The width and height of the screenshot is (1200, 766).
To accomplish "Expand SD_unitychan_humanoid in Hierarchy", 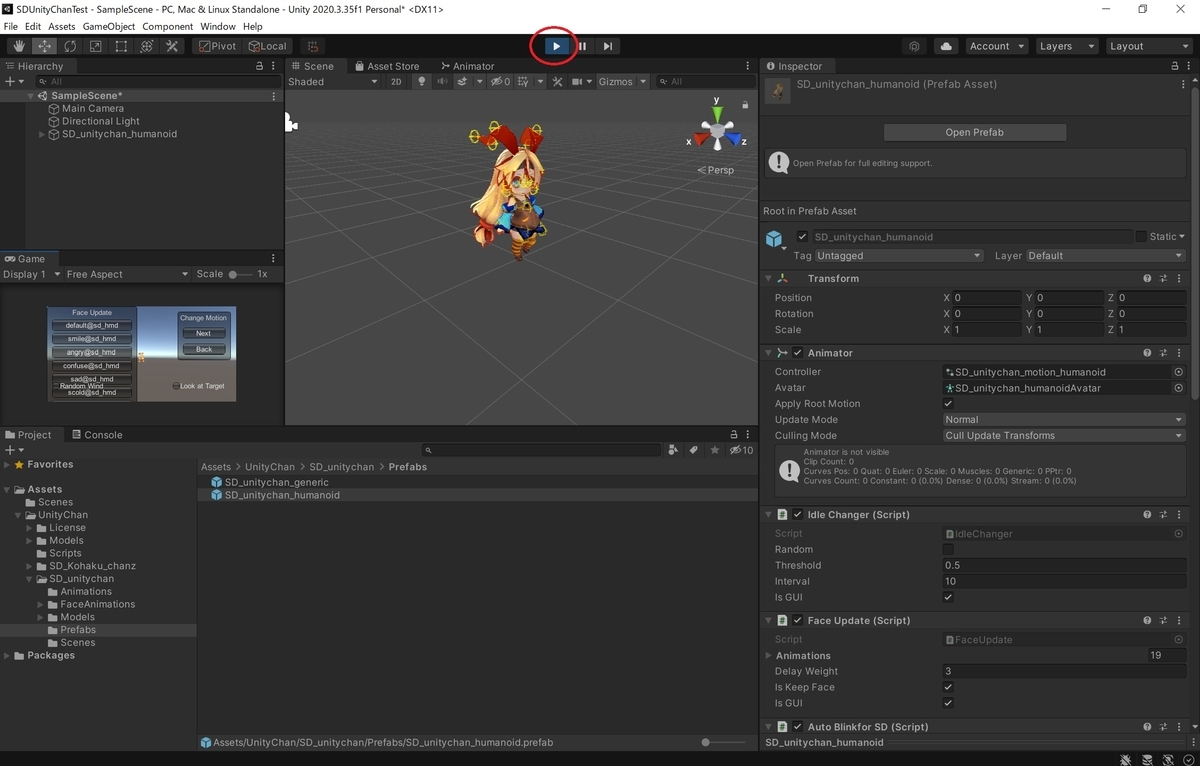I will pos(42,134).
